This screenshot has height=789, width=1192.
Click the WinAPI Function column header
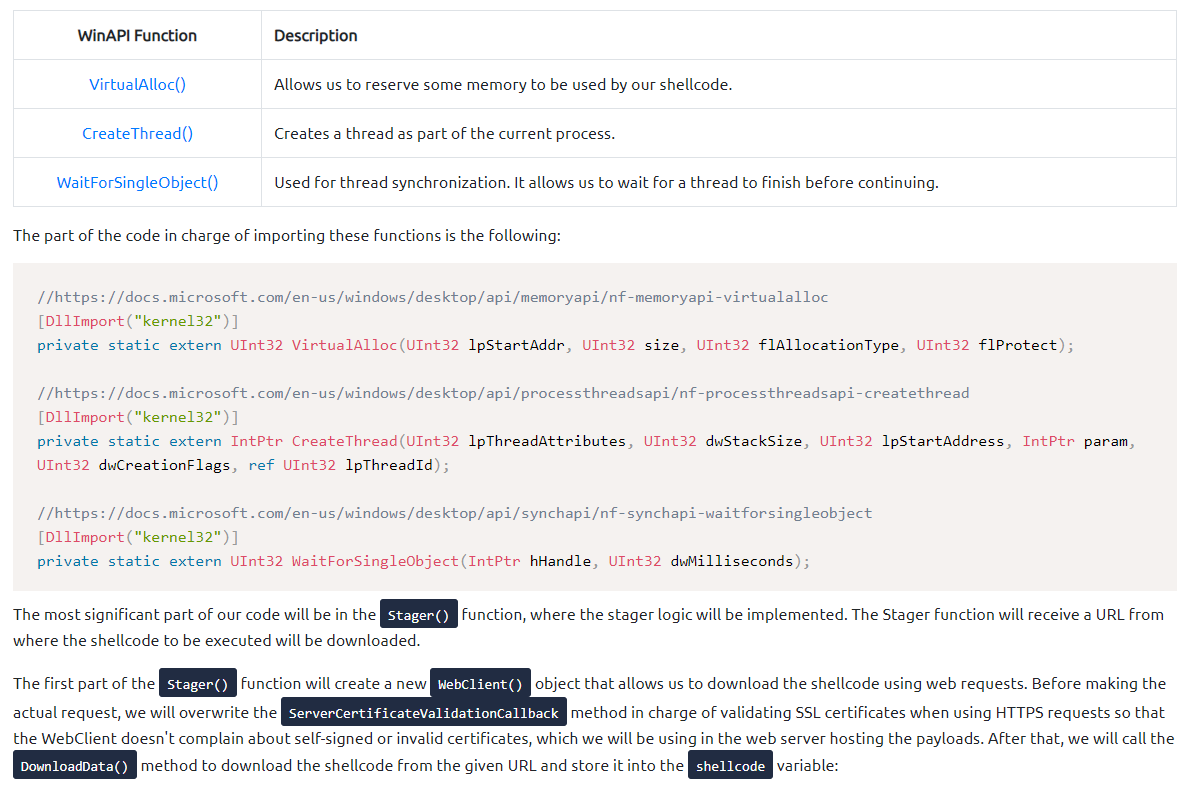click(x=137, y=35)
